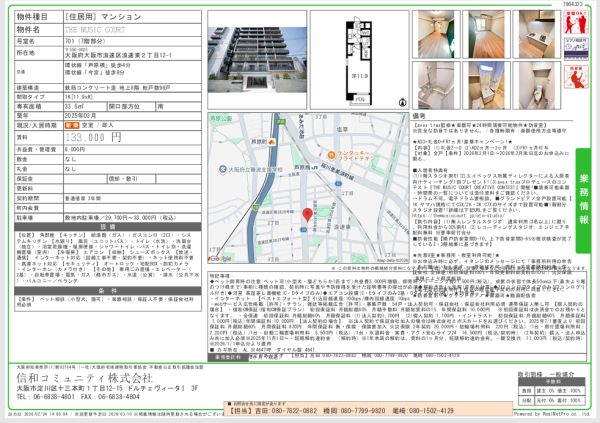Viewport: 600px width, 423px height.
Task: Select the 2025年03月 construction date
Action: click(80, 116)
